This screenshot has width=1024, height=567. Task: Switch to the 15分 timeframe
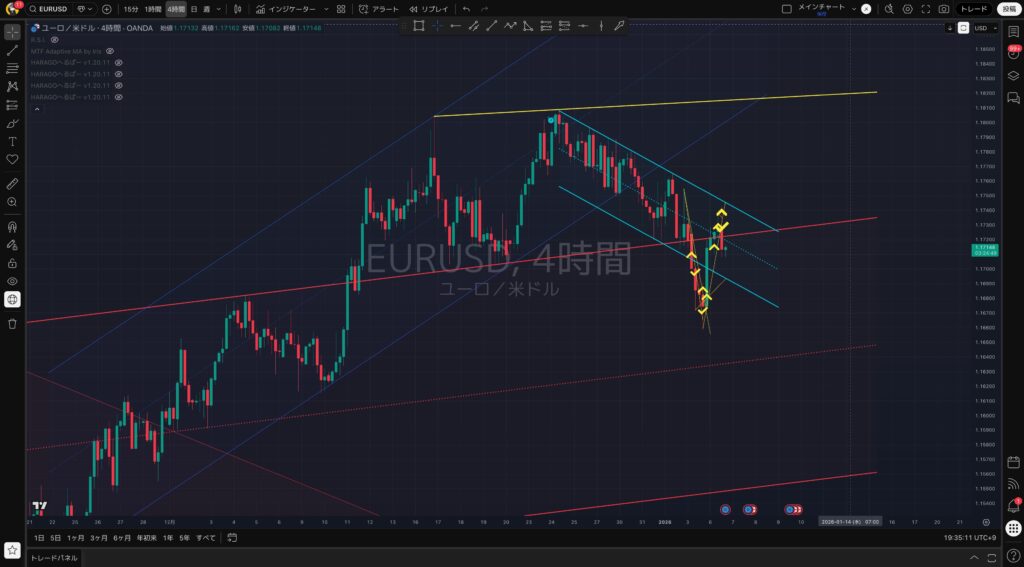coord(131,9)
